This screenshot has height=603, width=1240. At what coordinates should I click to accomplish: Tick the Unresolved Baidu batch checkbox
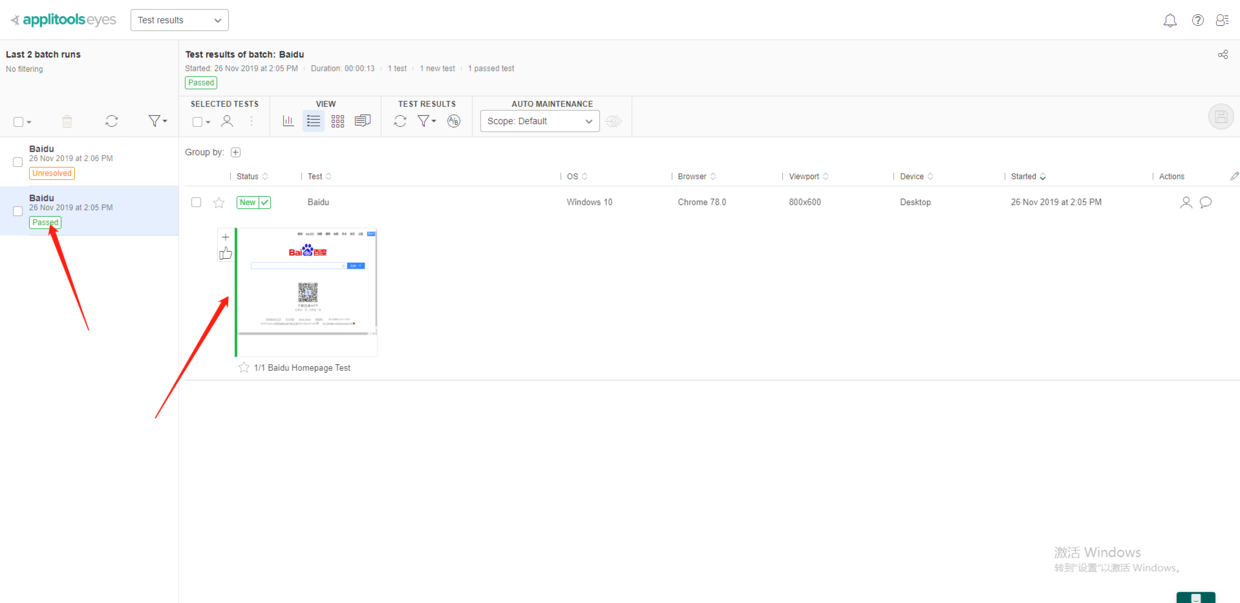(18, 161)
